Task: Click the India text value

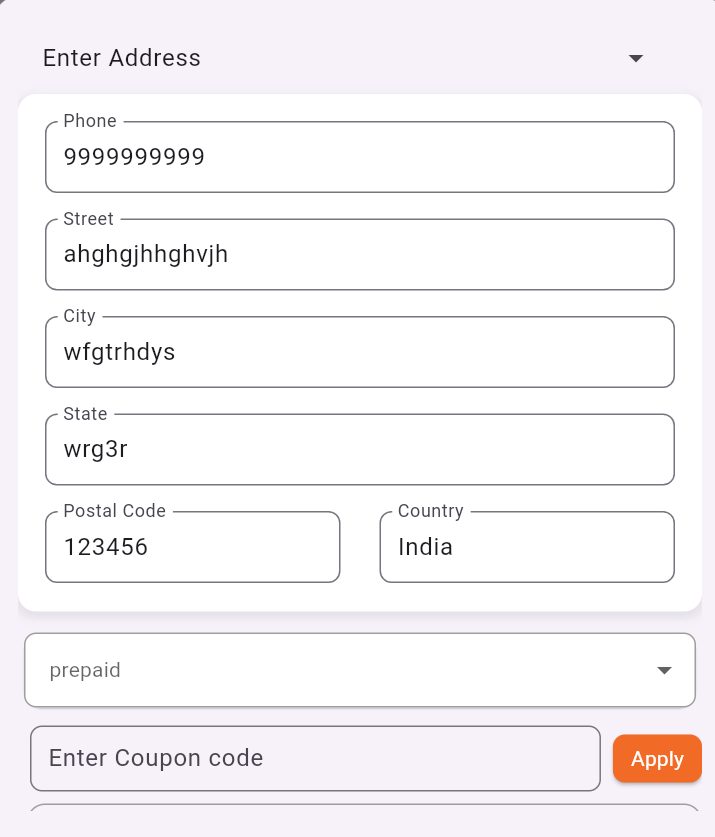Action: [426, 547]
